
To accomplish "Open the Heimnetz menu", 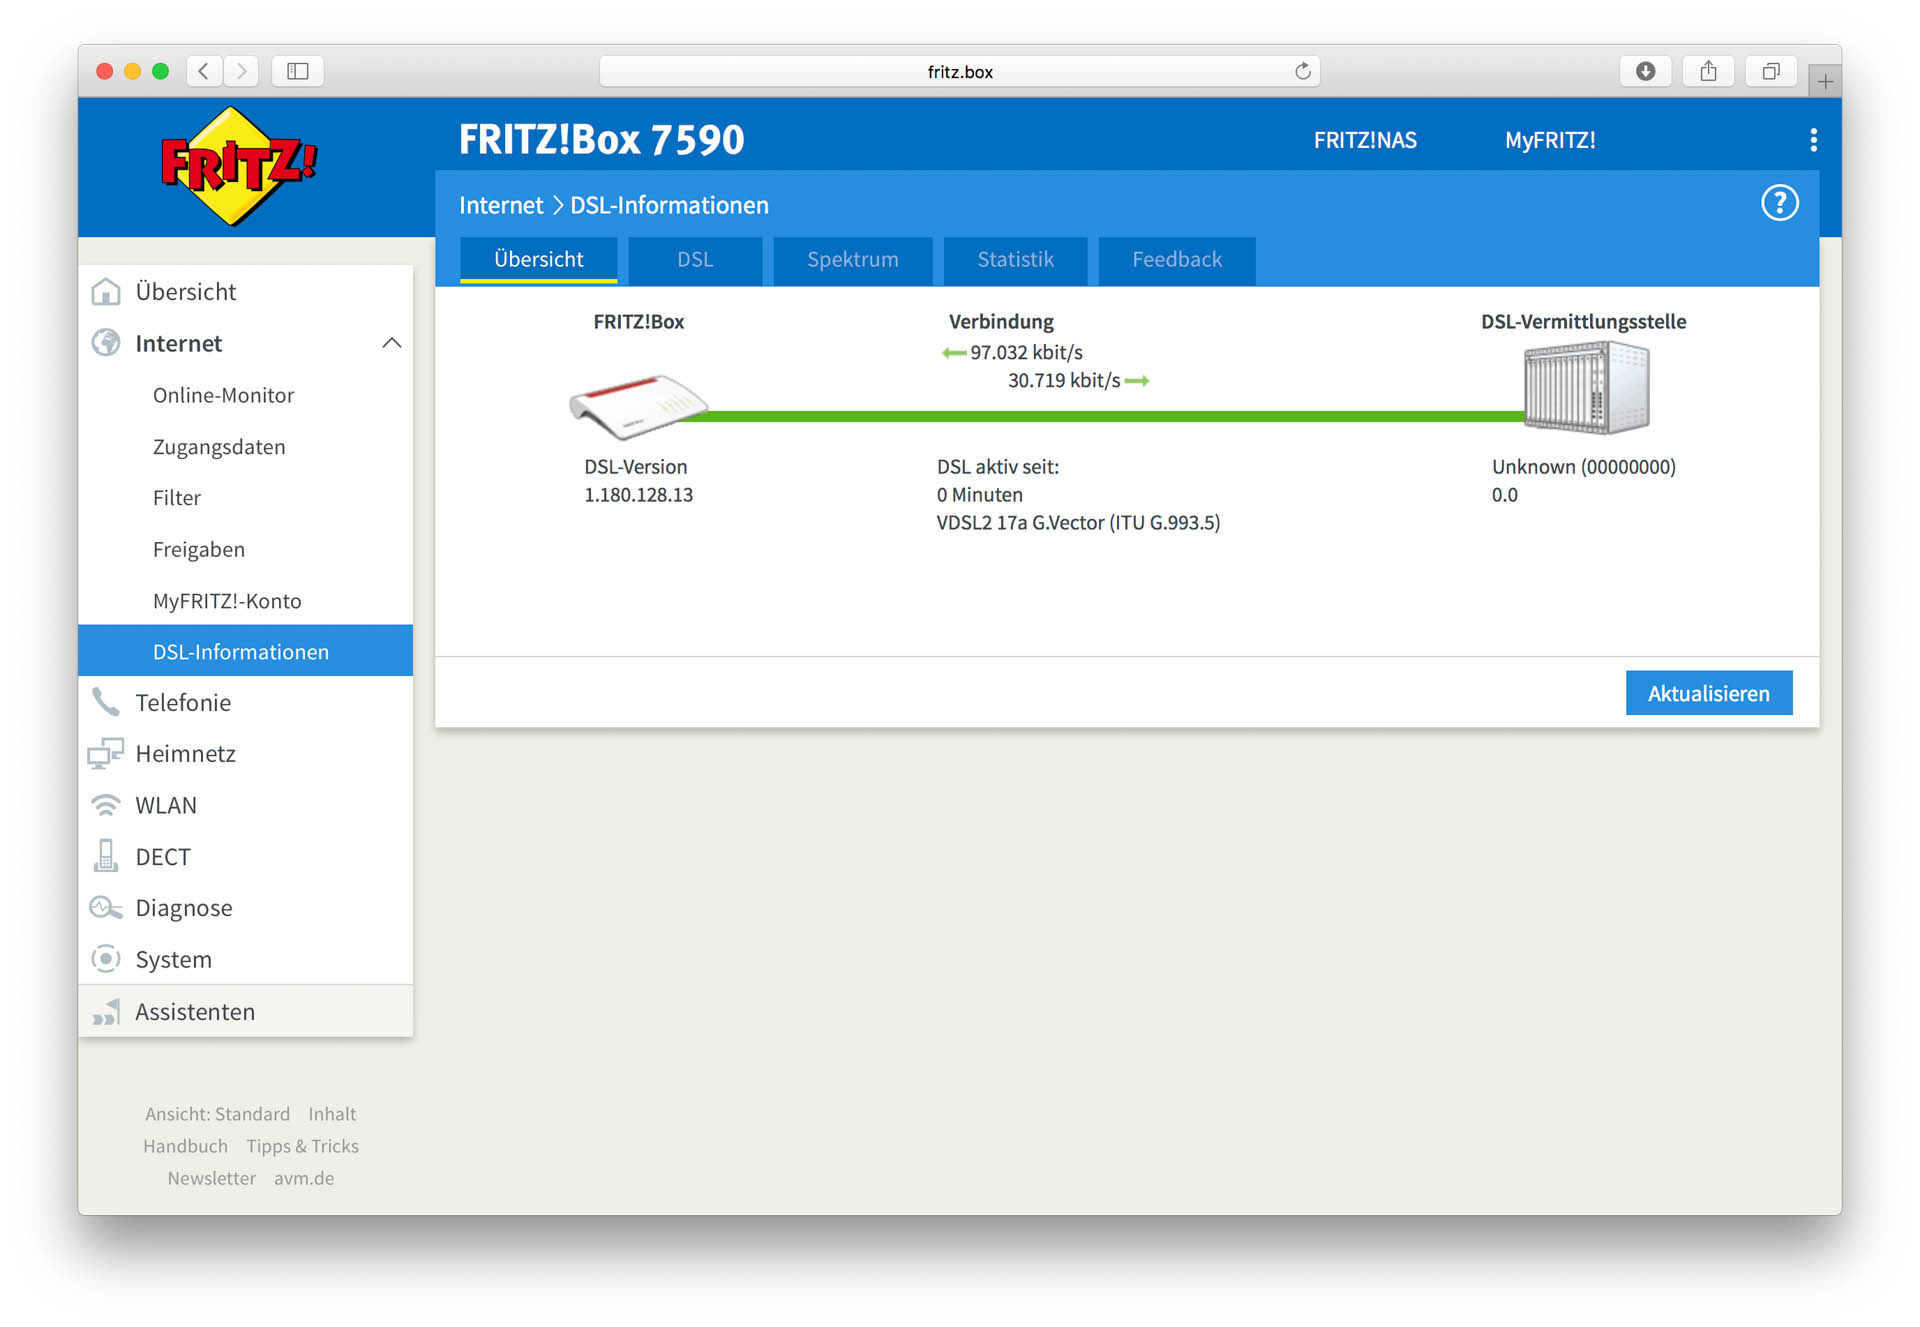I will [x=245, y=753].
